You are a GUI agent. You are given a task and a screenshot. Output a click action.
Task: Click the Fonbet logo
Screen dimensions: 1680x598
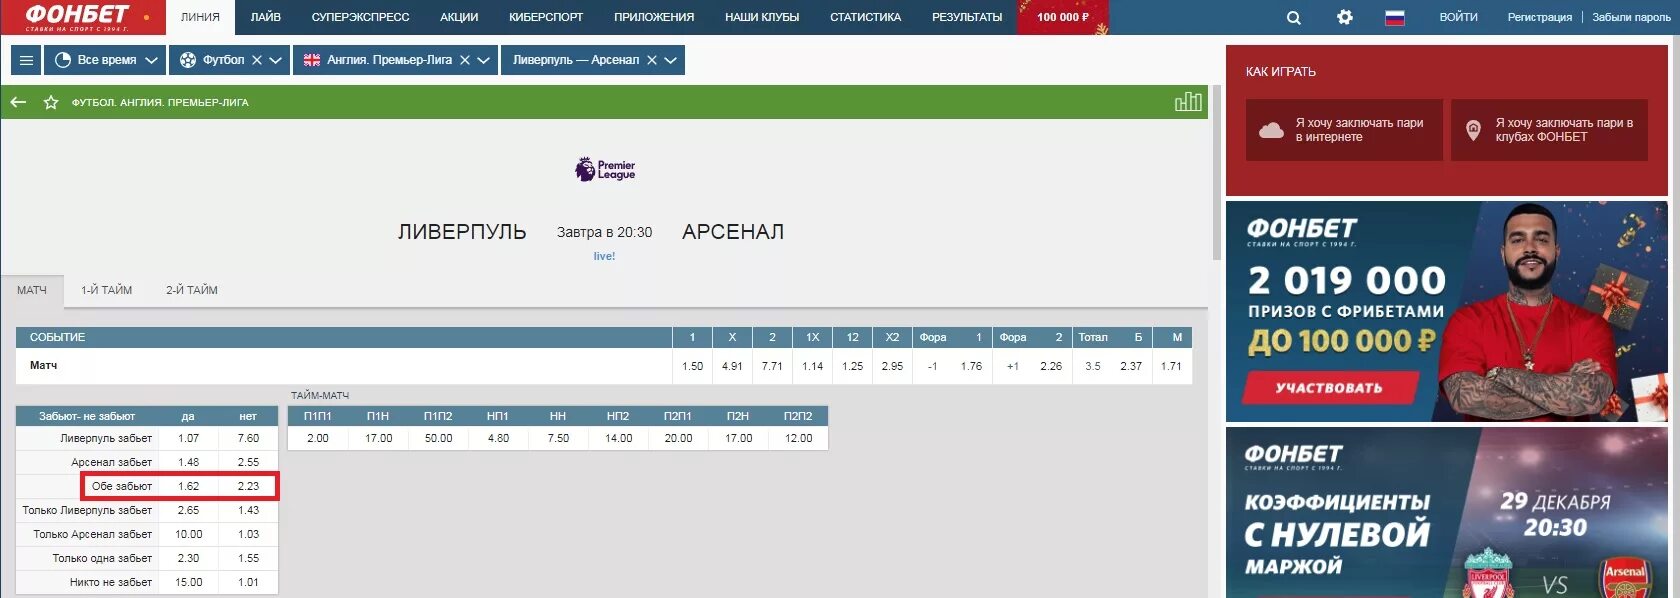[77, 17]
